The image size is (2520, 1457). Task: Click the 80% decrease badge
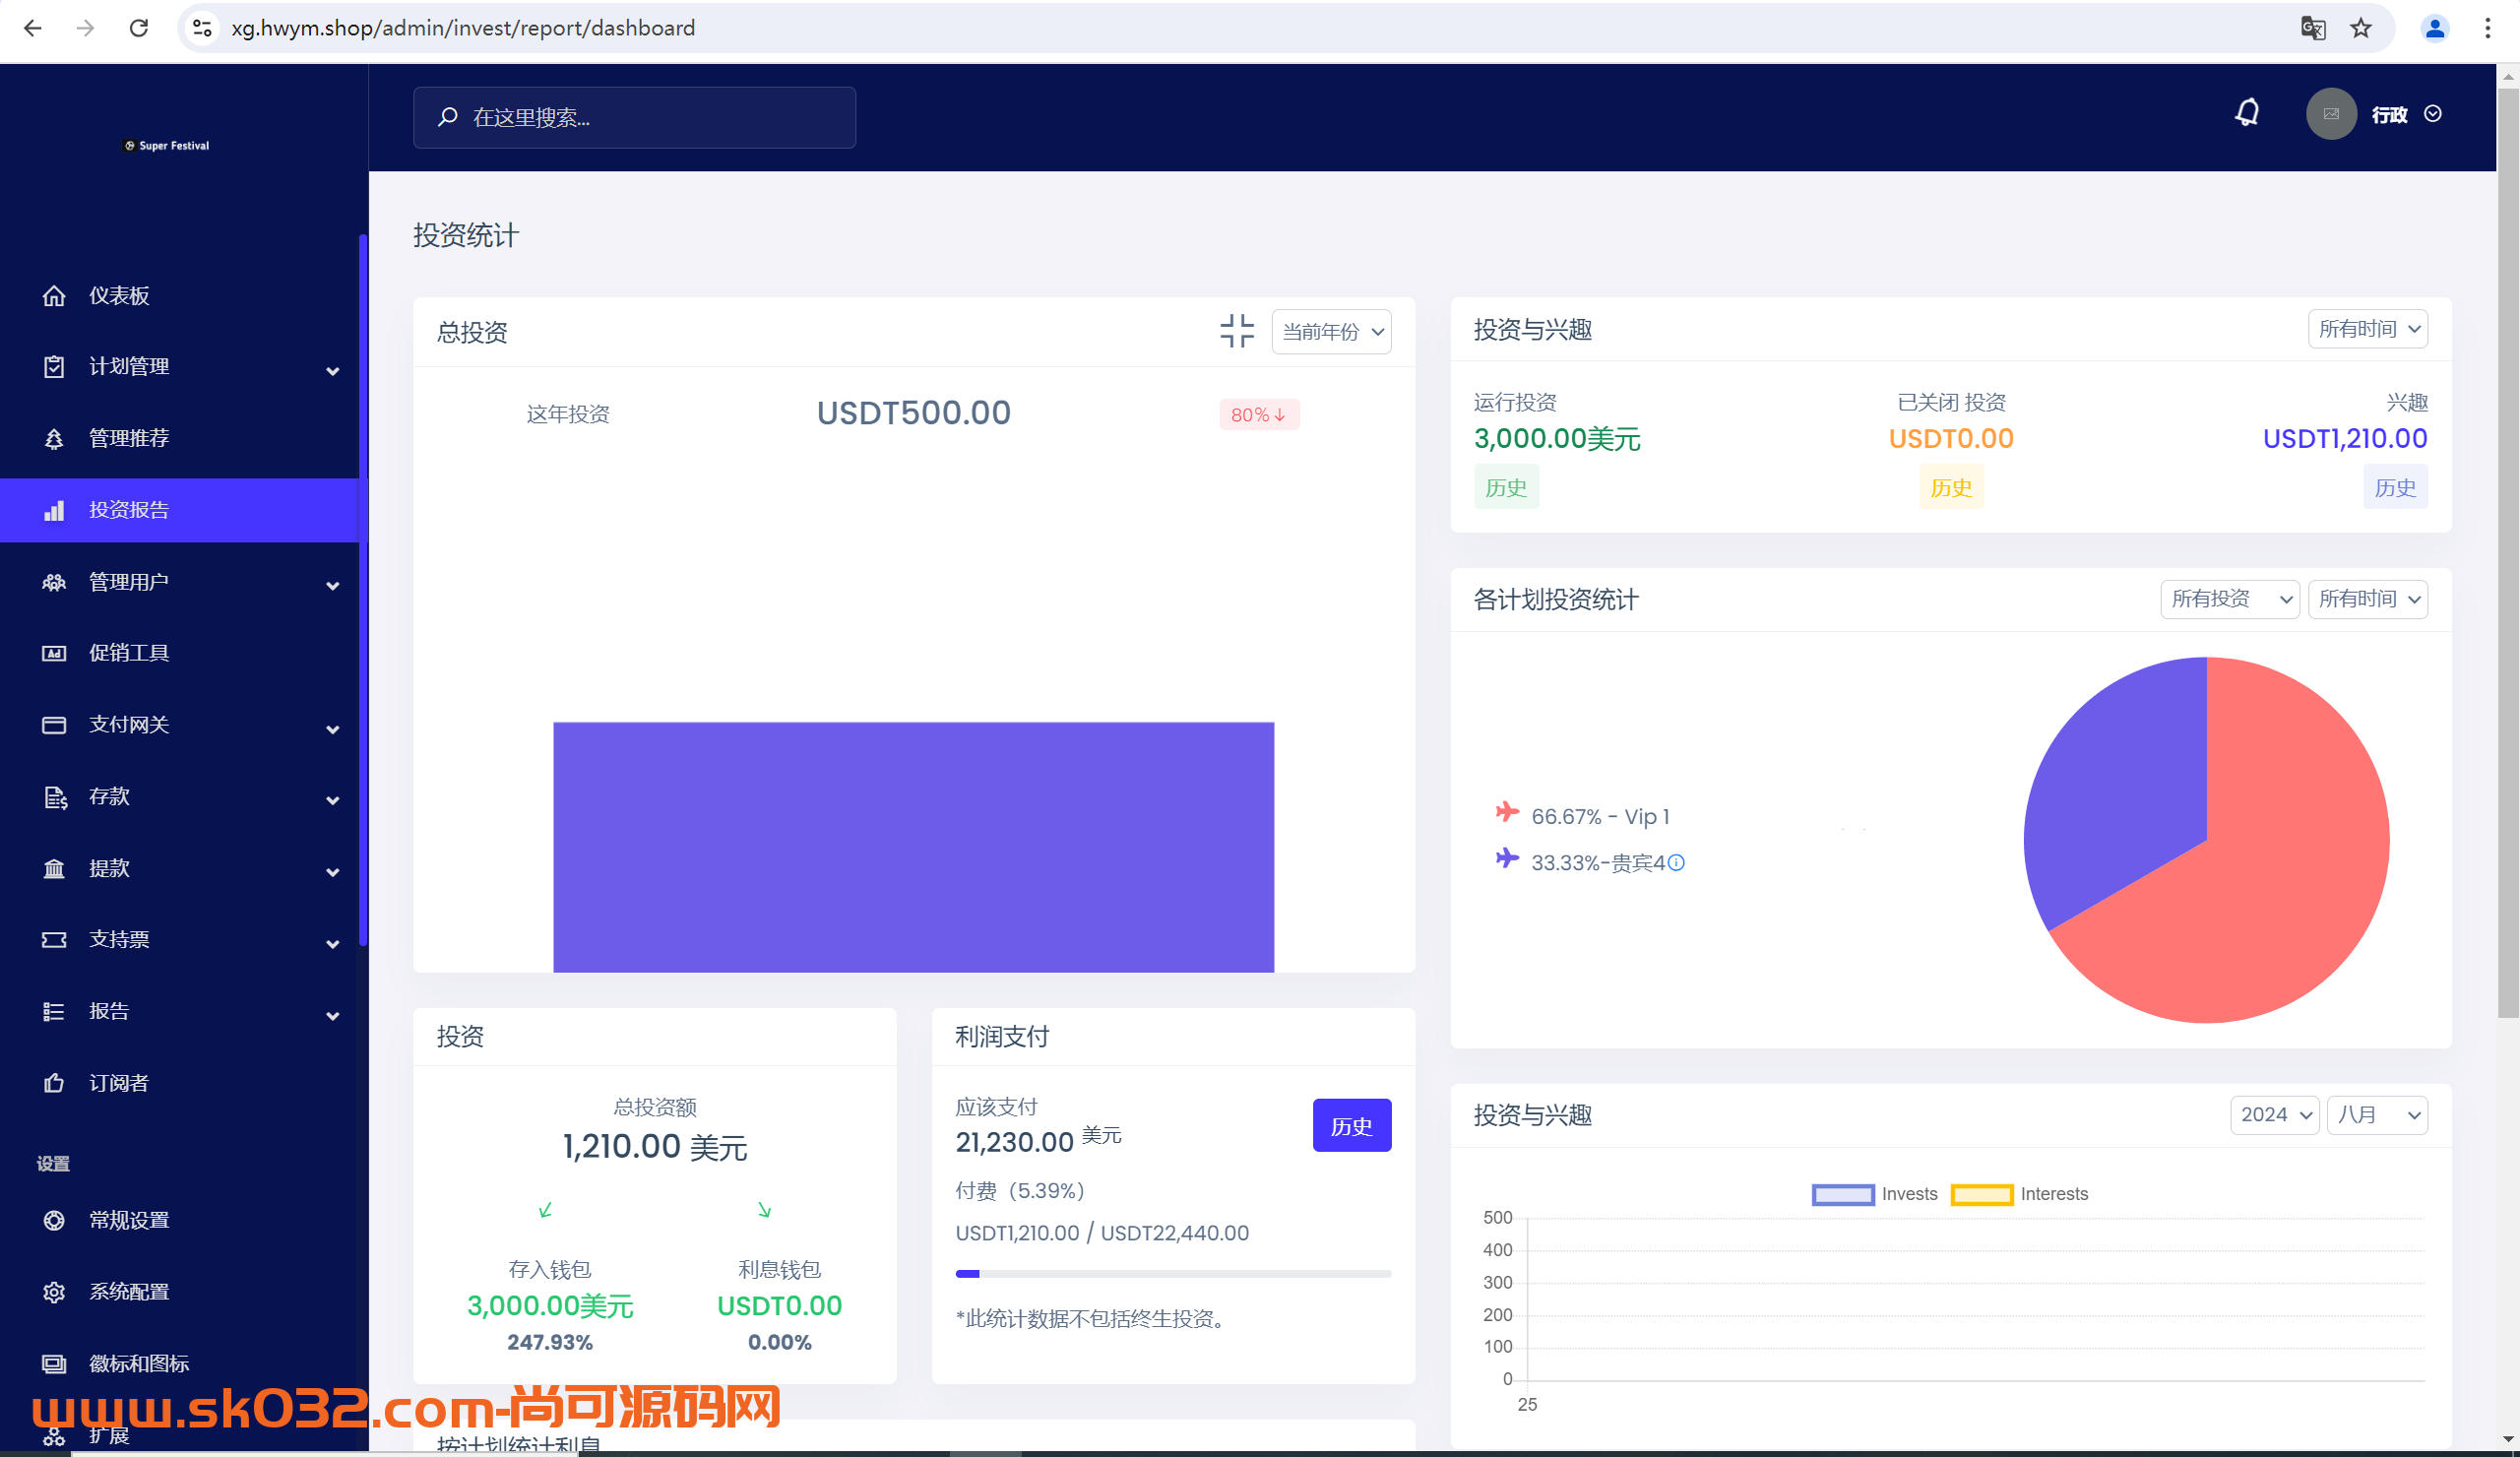coord(1259,415)
